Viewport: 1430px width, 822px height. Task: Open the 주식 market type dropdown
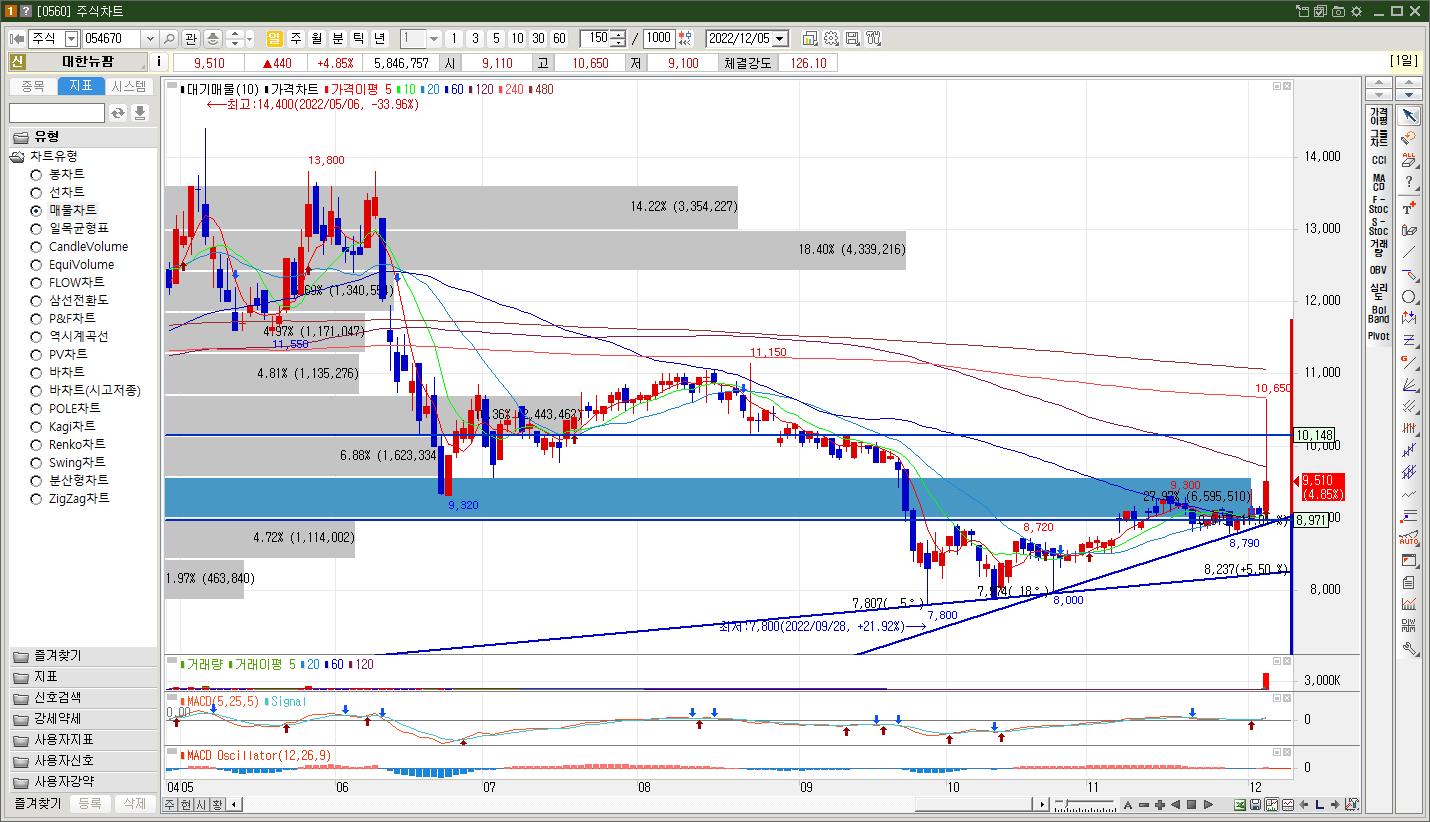pos(71,39)
